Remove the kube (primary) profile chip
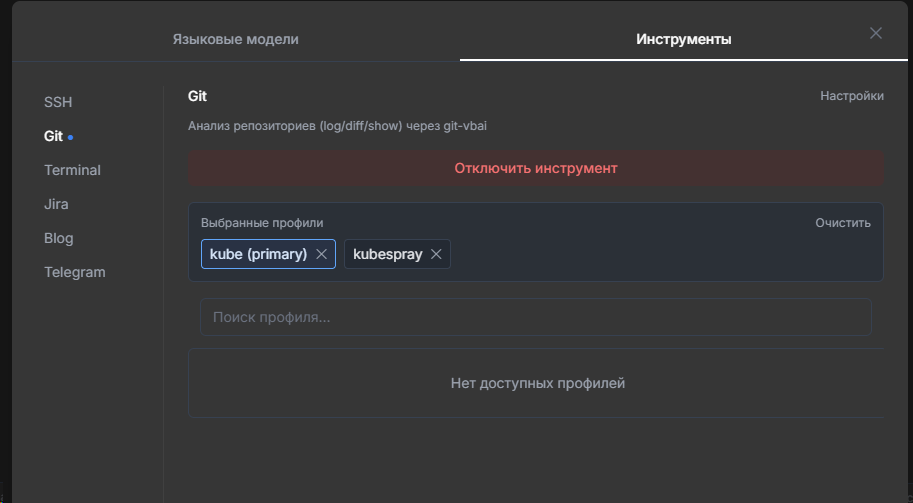Viewport: 913px width, 503px height. pos(321,254)
